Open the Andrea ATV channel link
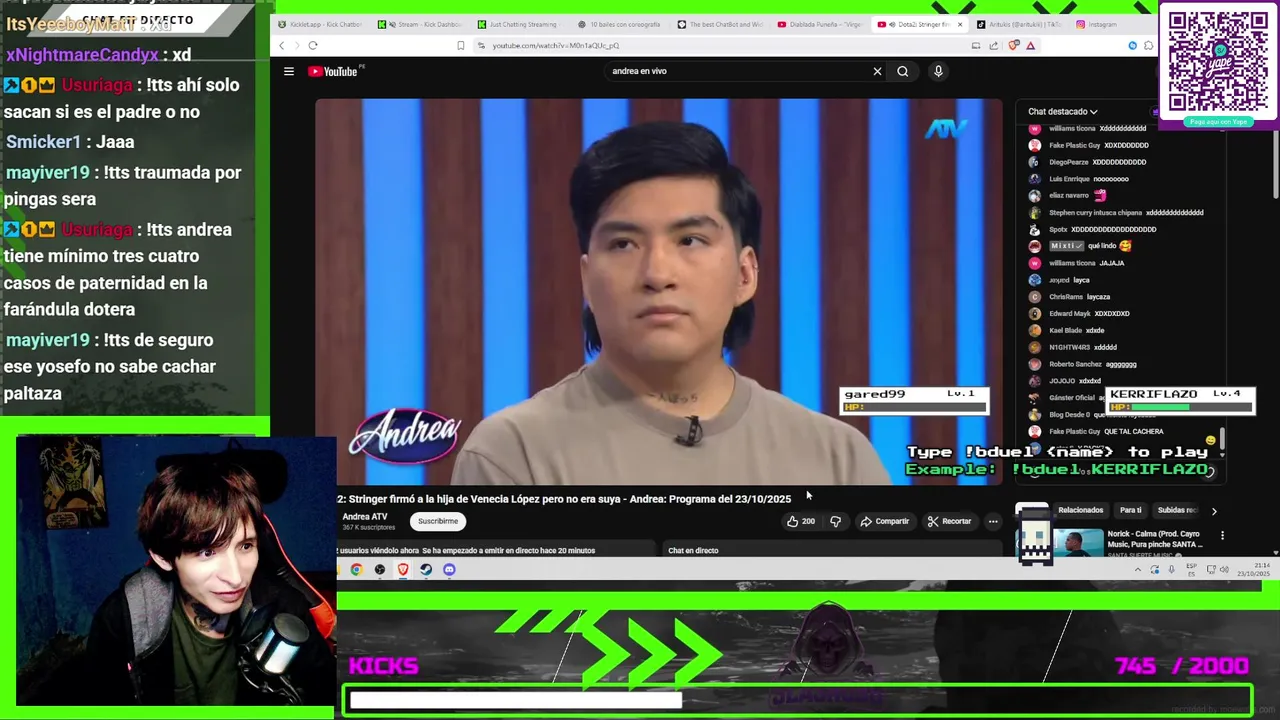 tap(365, 517)
